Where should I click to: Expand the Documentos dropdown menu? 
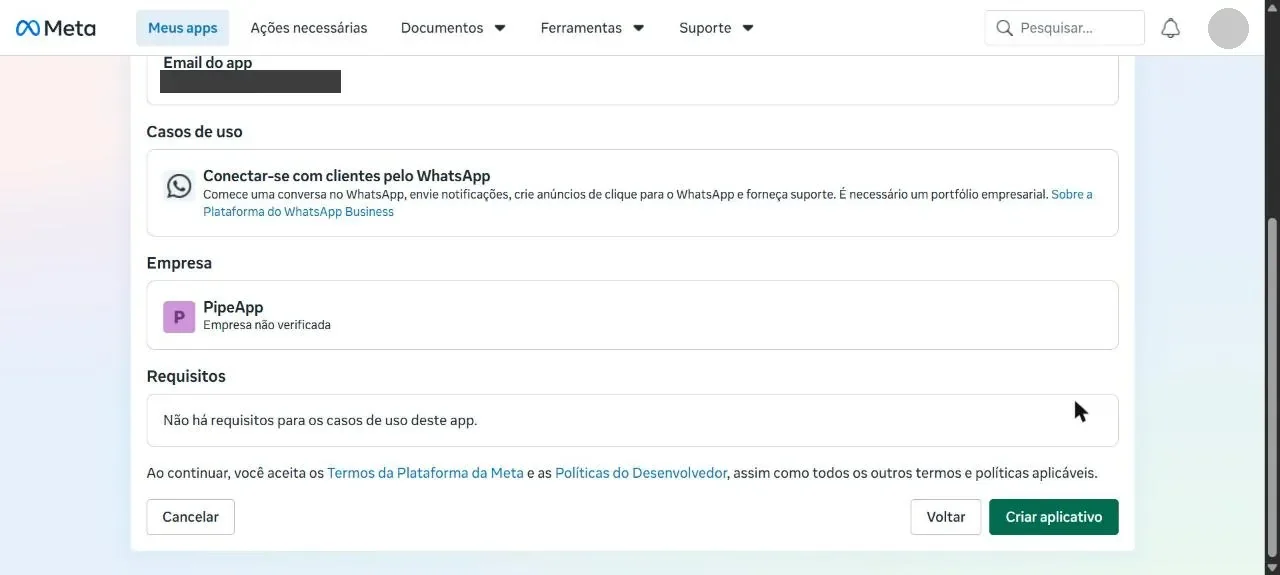point(453,28)
